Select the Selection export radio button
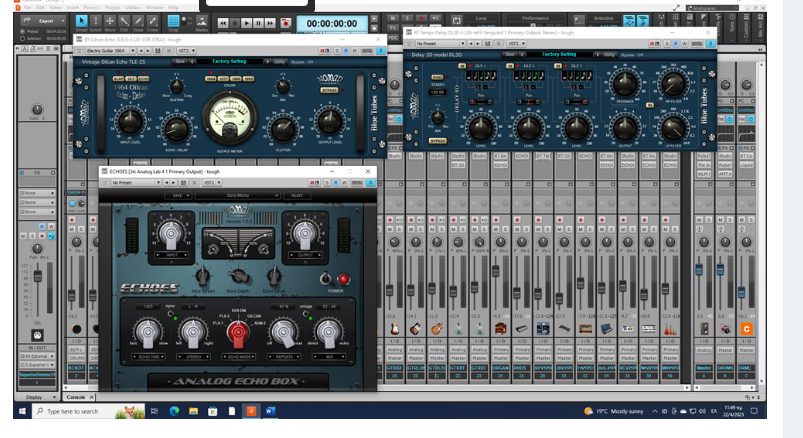 pyautogui.click(x=23, y=38)
